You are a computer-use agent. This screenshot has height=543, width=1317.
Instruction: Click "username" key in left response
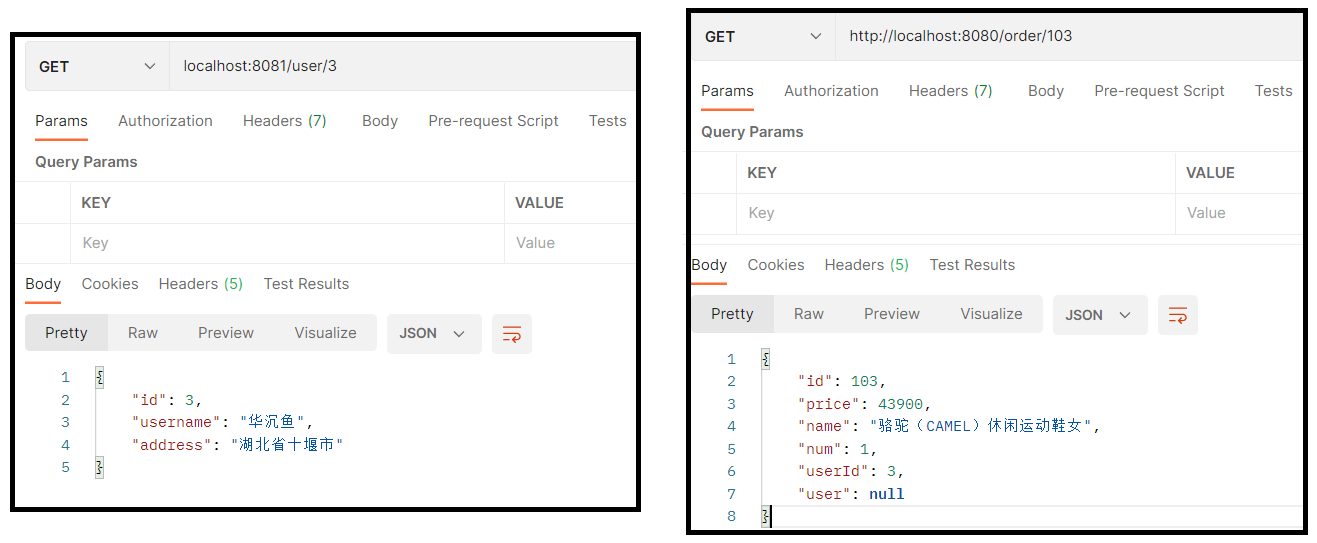pyautogui.click(x=177, y=423)
